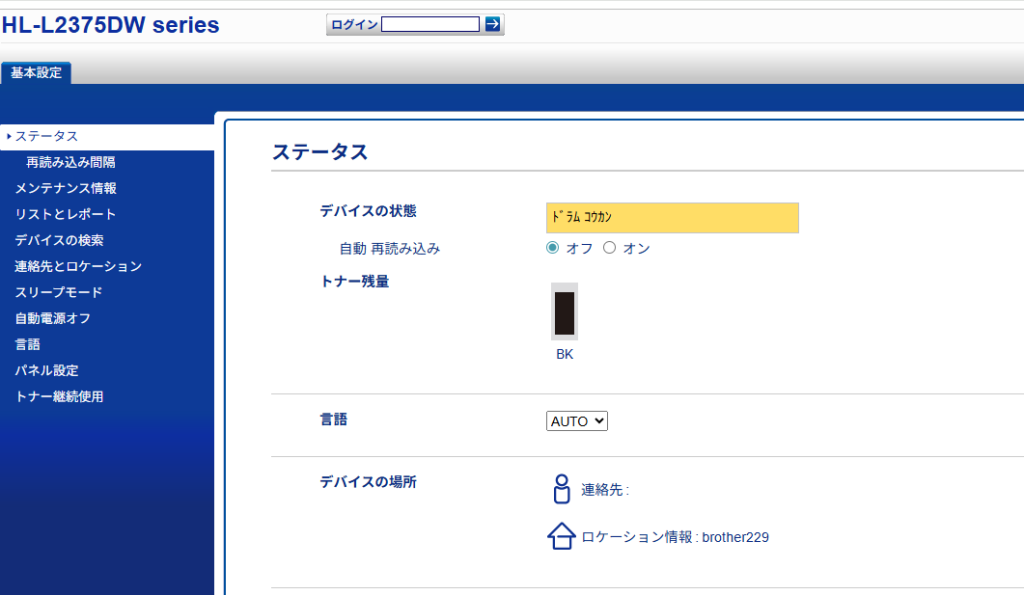This screenshot has height=595, width=1024.
Task: Open the 基本設定 tab
Action: [36, 73]
